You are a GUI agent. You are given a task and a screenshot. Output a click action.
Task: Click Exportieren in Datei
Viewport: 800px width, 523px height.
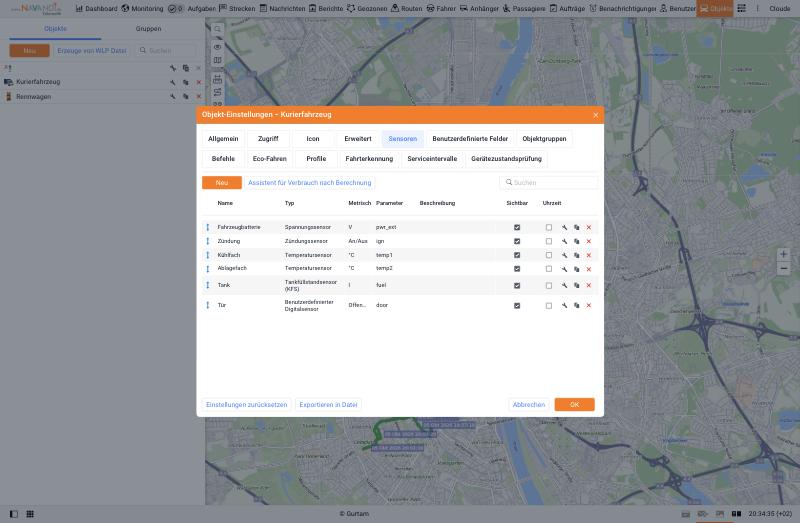(x=328, y=405)
